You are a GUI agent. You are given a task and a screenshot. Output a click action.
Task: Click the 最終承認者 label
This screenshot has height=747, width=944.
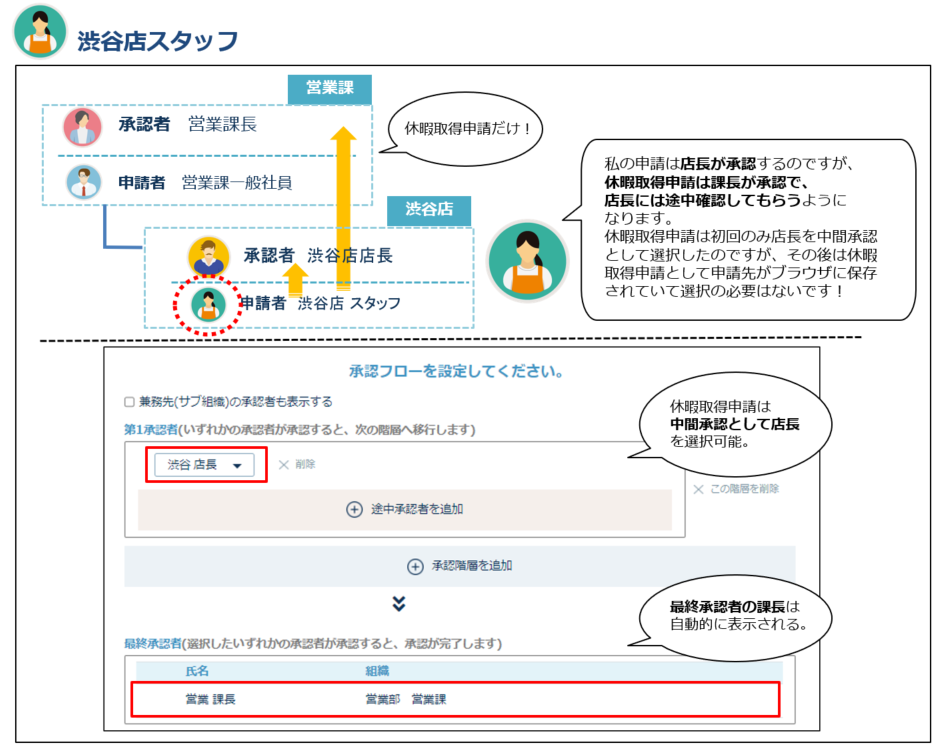coord(152,643)
